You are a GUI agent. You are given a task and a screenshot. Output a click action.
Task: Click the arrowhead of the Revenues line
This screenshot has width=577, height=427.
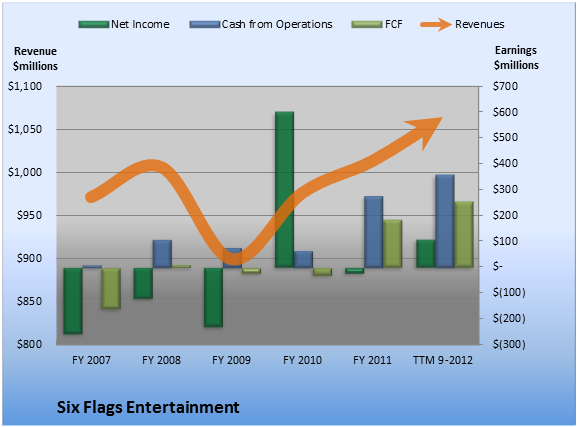[x=425, y=132]
